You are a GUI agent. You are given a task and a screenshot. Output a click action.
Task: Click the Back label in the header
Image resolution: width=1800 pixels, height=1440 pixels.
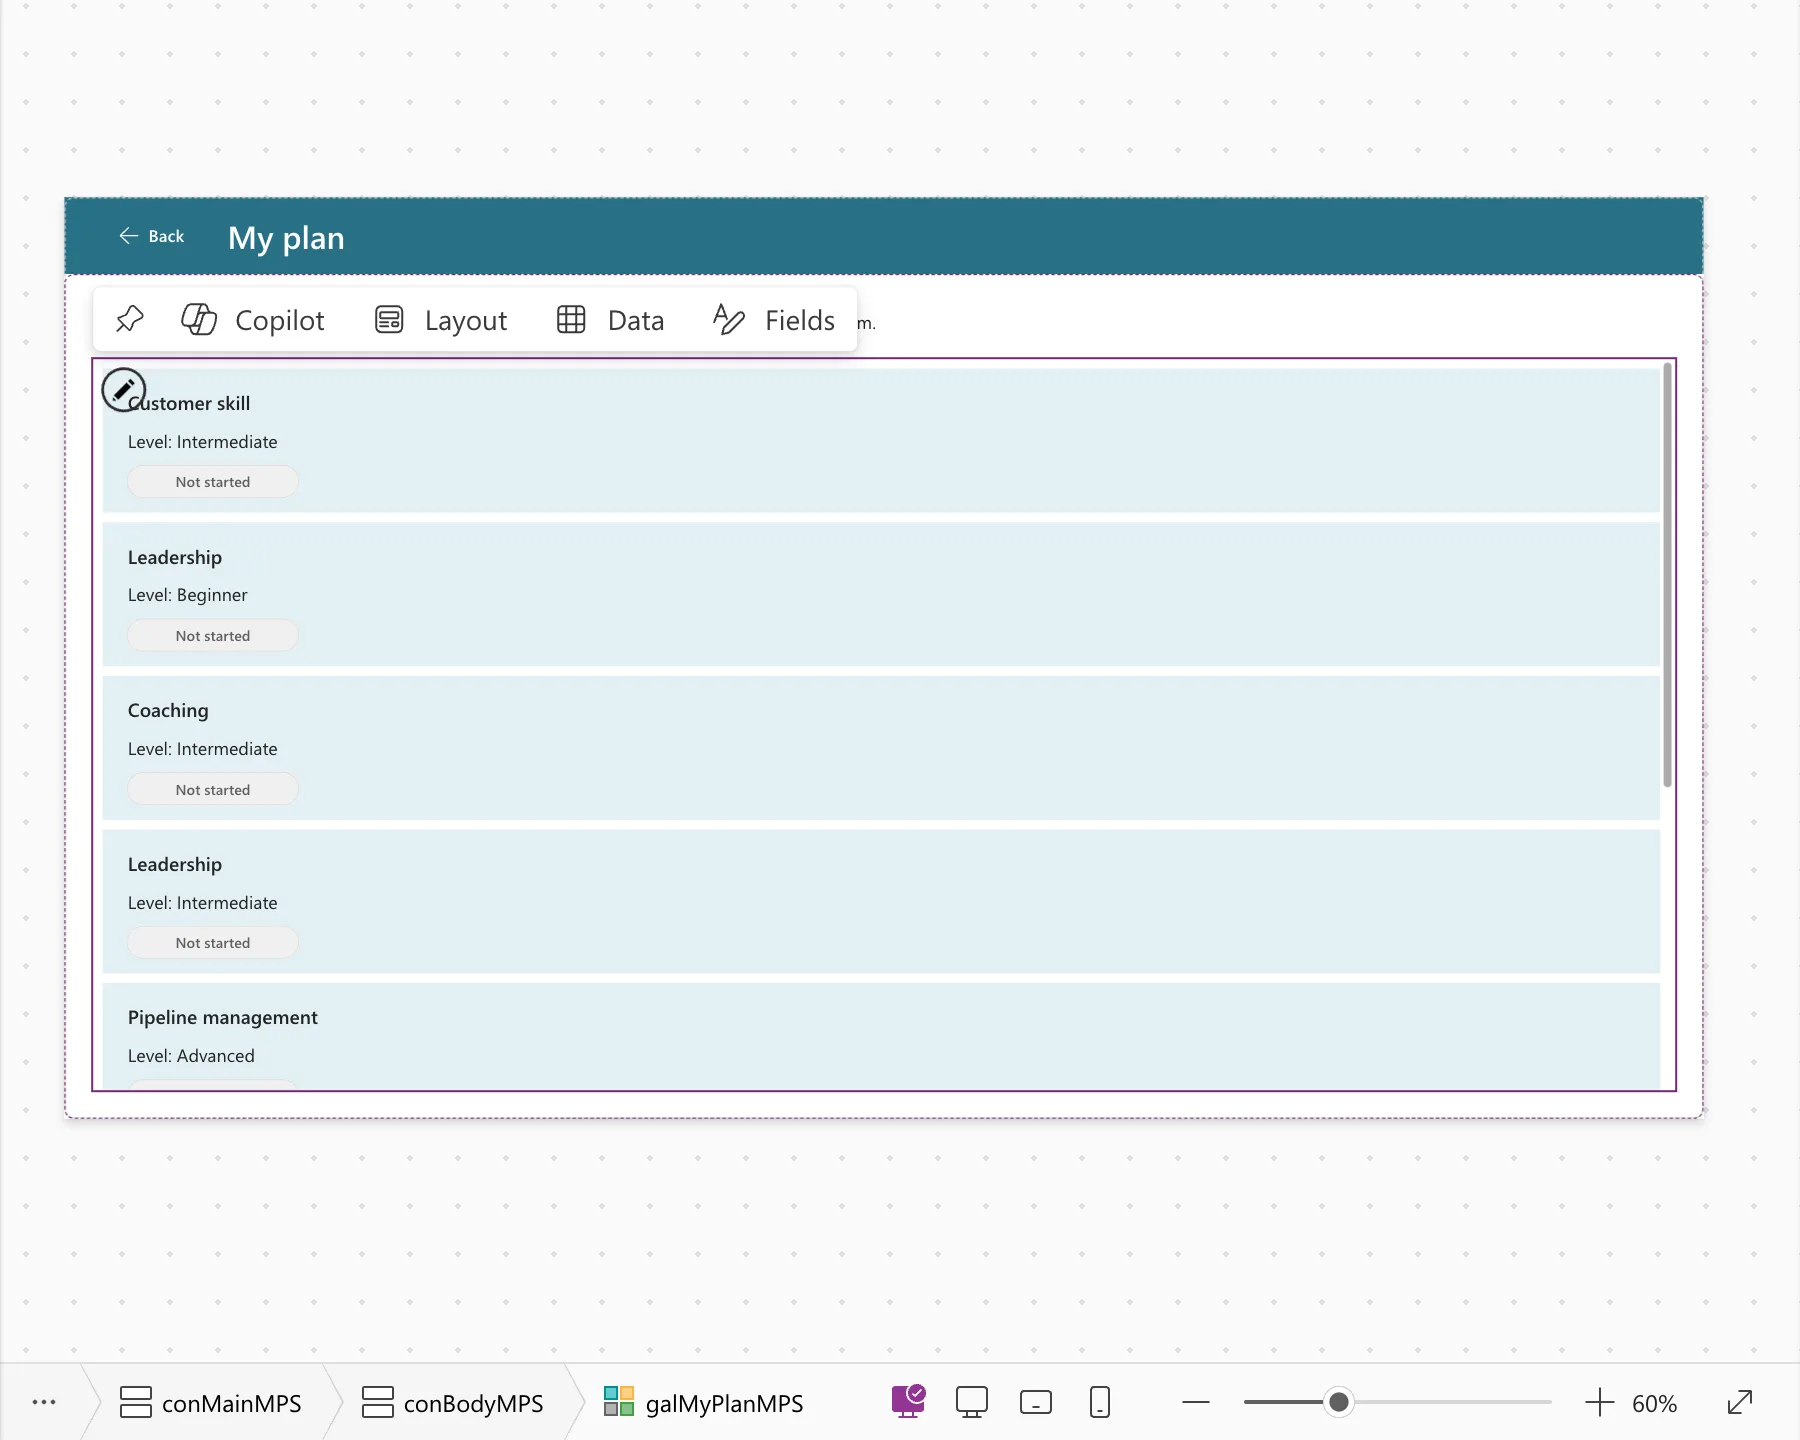pos(166,237)
